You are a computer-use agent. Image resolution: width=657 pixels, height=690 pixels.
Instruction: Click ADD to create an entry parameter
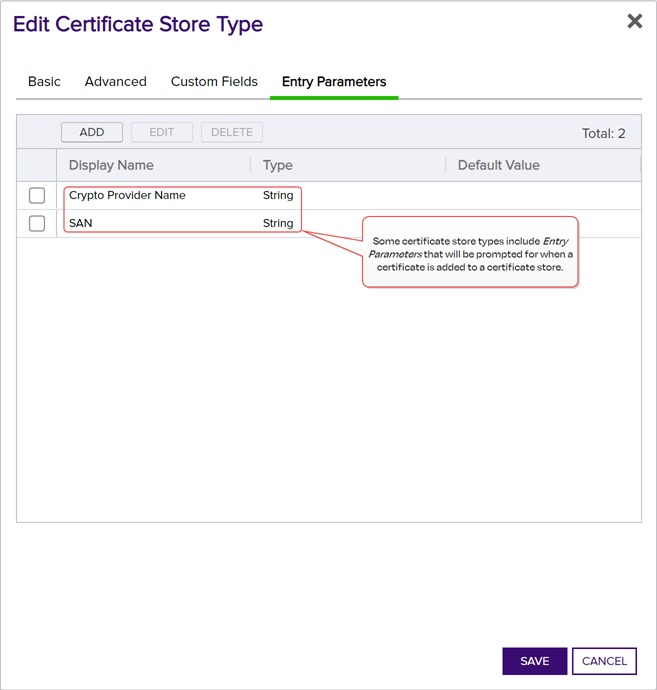coord(92,132)
